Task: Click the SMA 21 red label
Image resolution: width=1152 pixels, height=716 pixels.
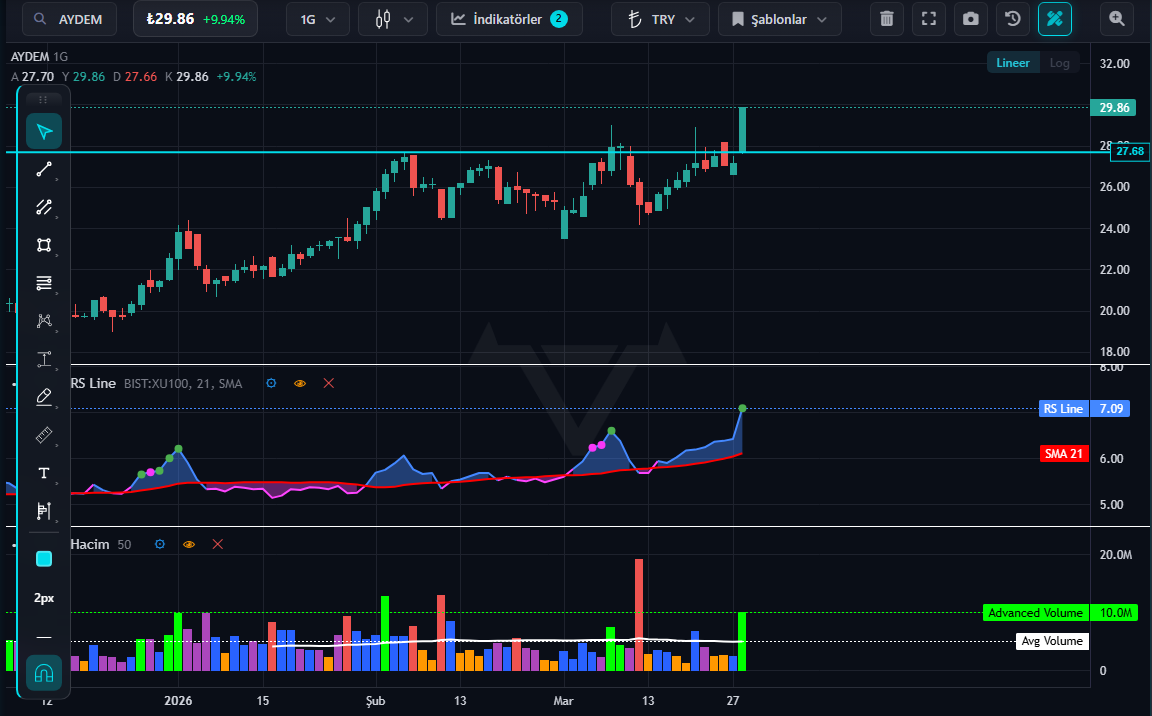Action: [1064, 454]
